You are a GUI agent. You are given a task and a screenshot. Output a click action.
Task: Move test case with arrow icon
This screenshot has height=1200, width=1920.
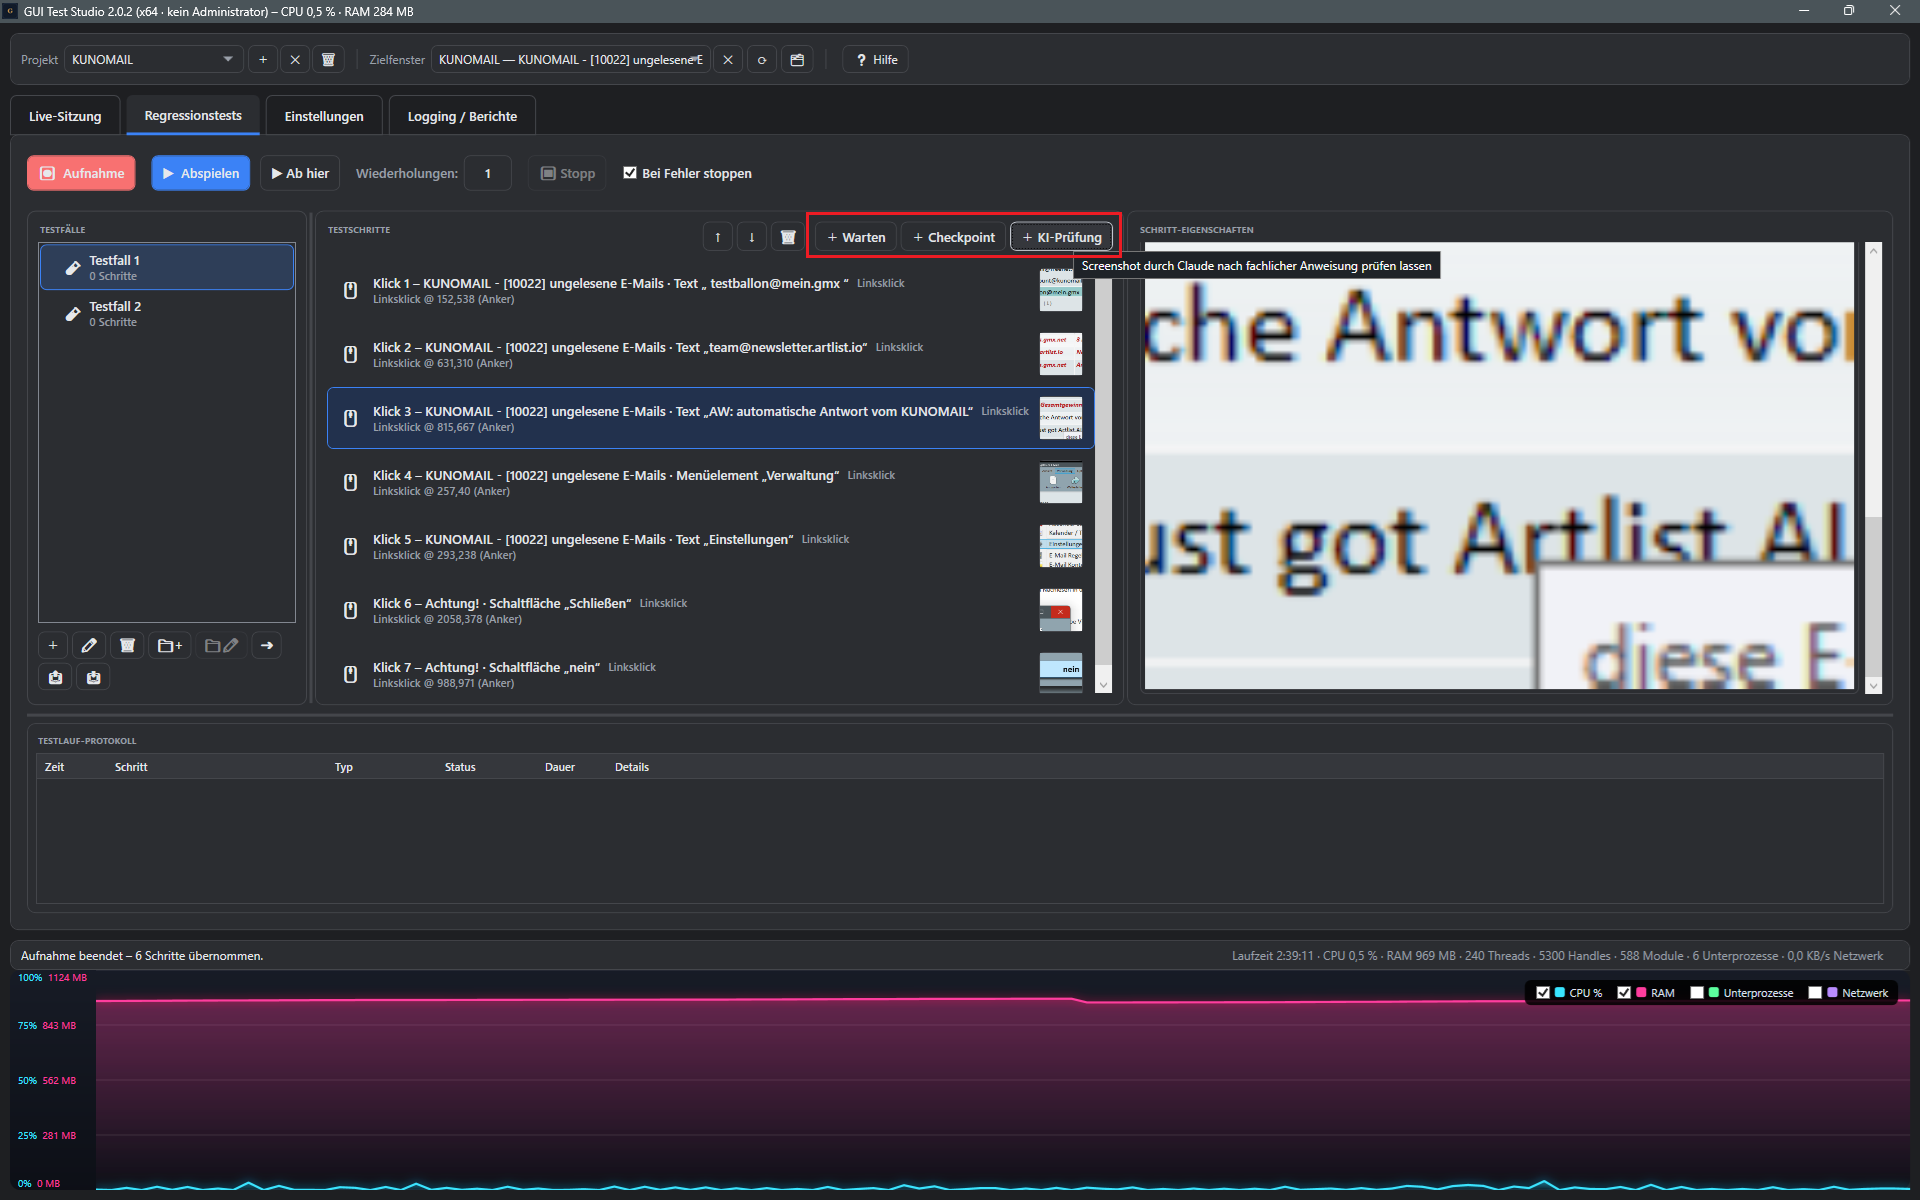click(267, 645)
